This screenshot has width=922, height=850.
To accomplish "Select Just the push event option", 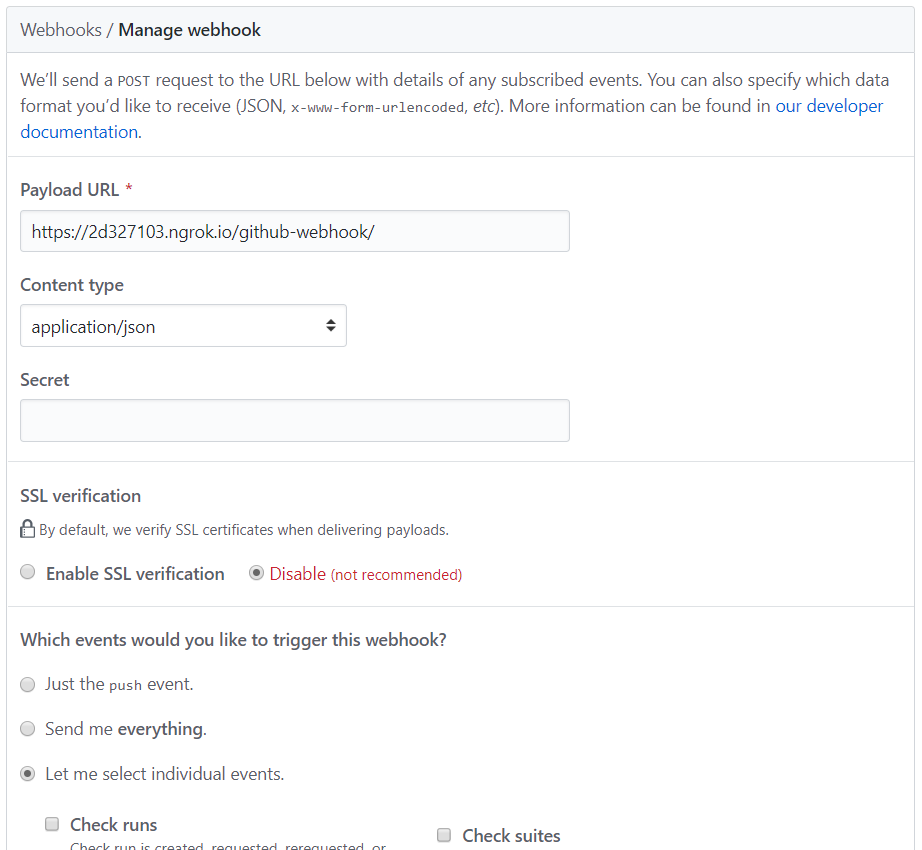I will pyautogui.click(x=28, y=684).
